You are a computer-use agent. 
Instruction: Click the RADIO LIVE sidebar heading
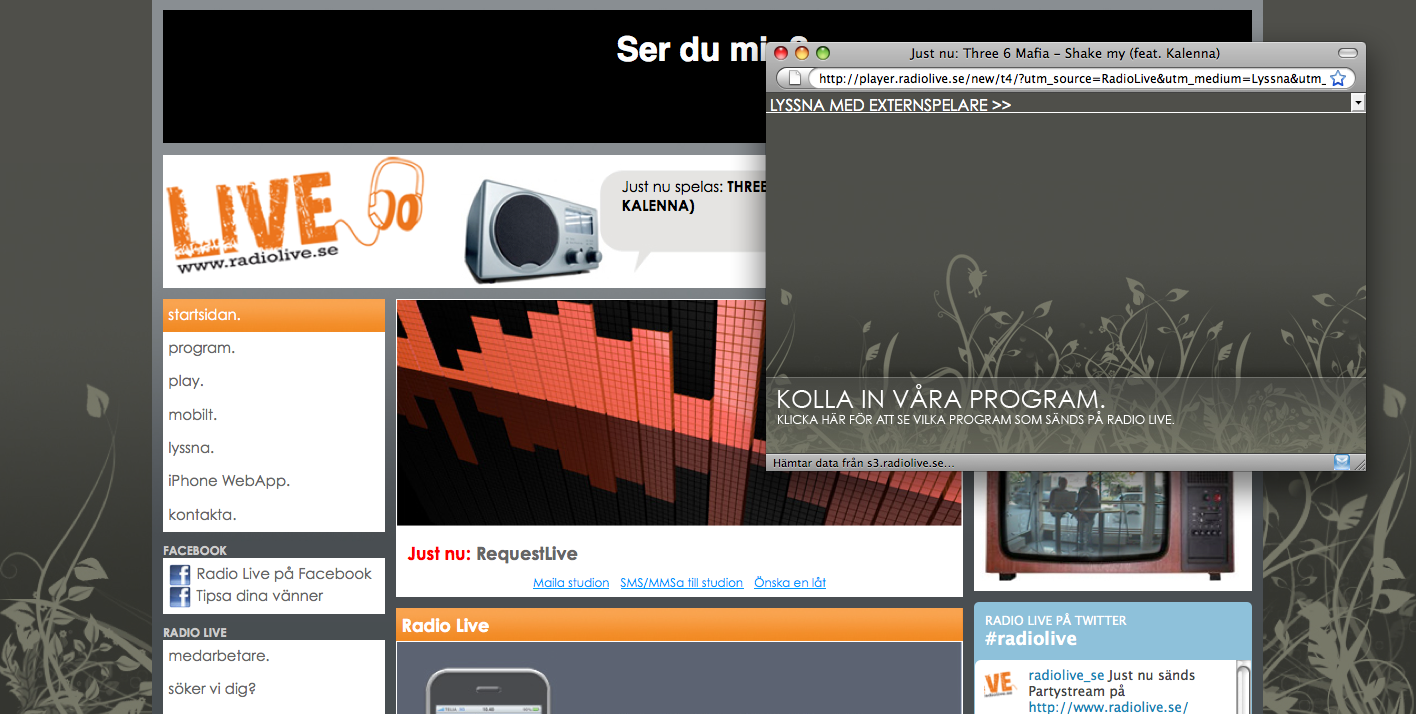coord(195,633)
